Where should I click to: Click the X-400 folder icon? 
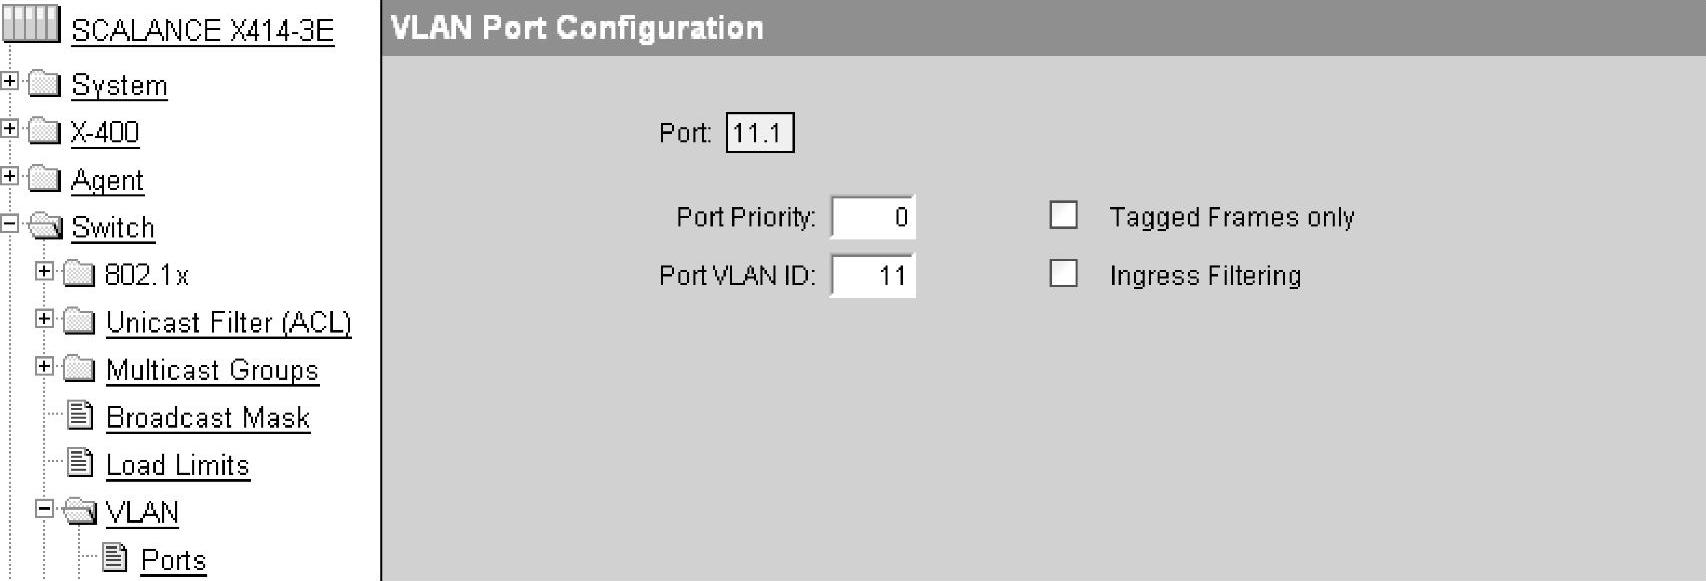click(x=44, y=131)
